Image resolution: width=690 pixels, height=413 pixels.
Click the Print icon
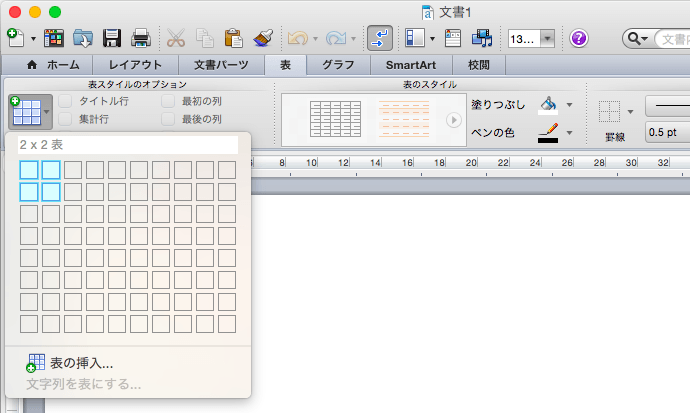141,38
